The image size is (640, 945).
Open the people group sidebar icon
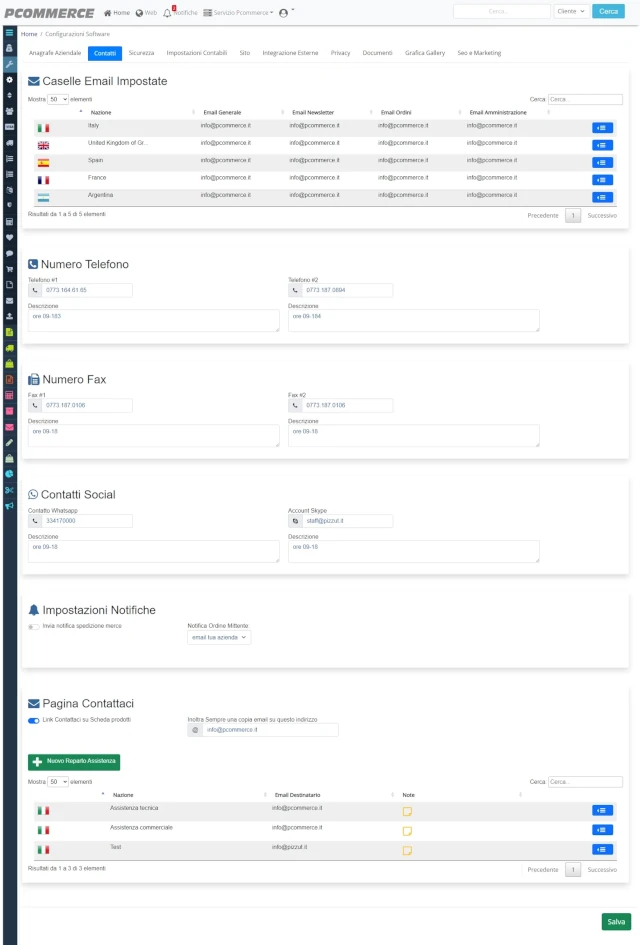(x=9, y=111)
